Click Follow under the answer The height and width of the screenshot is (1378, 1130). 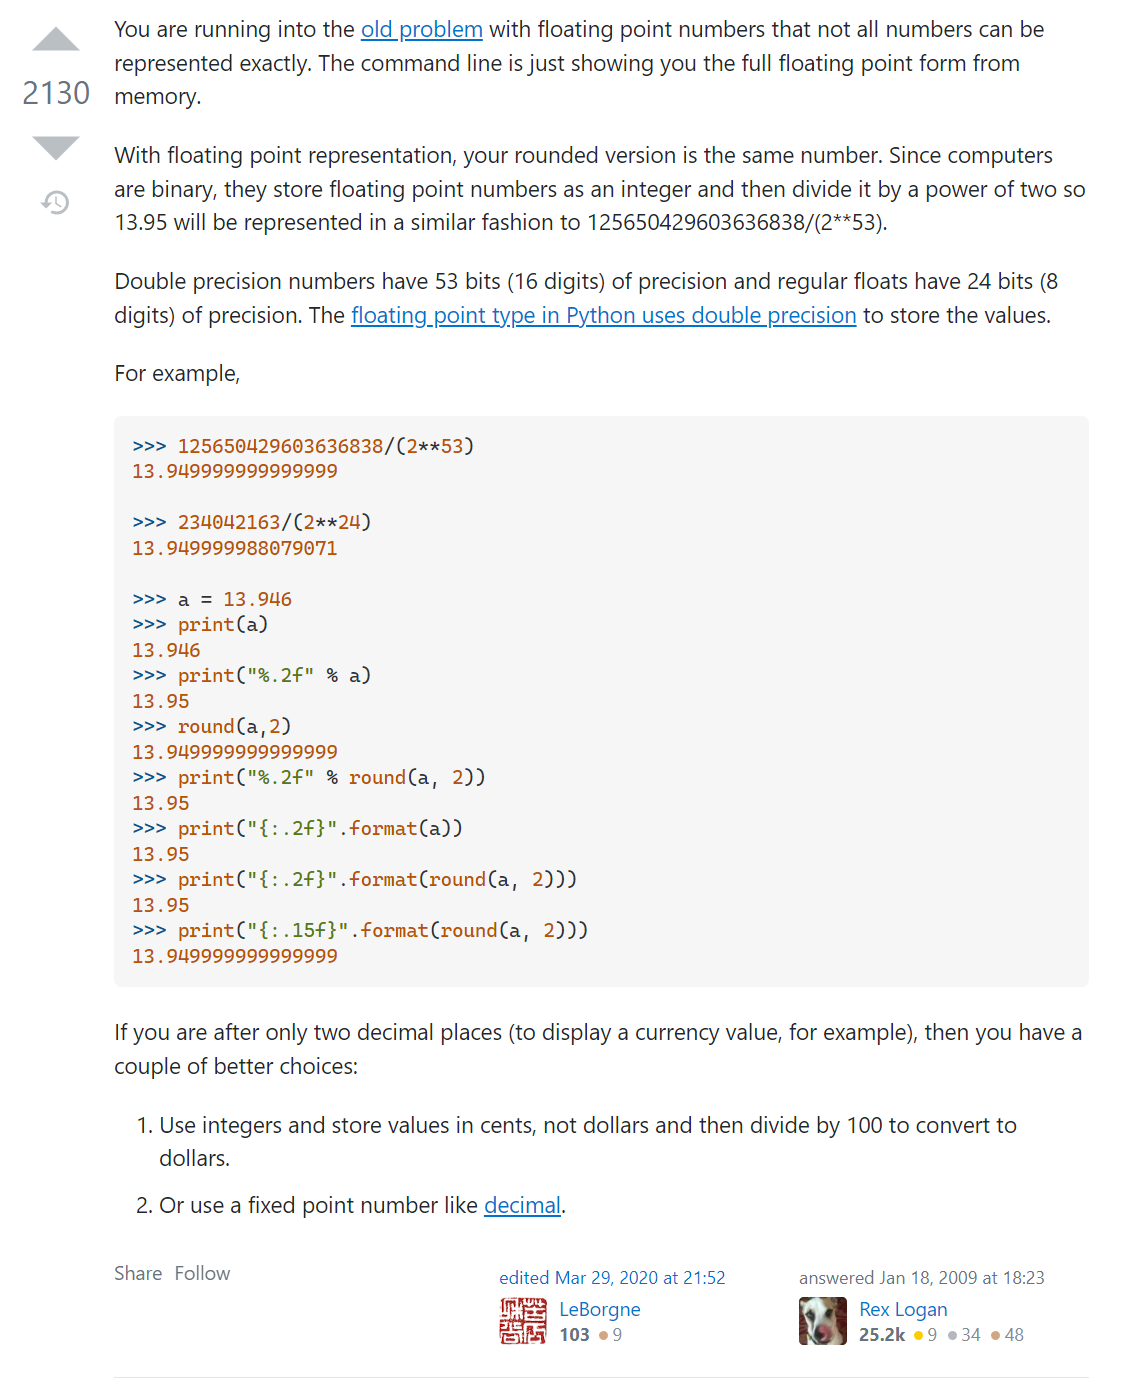pyautogui.click(x=202, y=1273)
